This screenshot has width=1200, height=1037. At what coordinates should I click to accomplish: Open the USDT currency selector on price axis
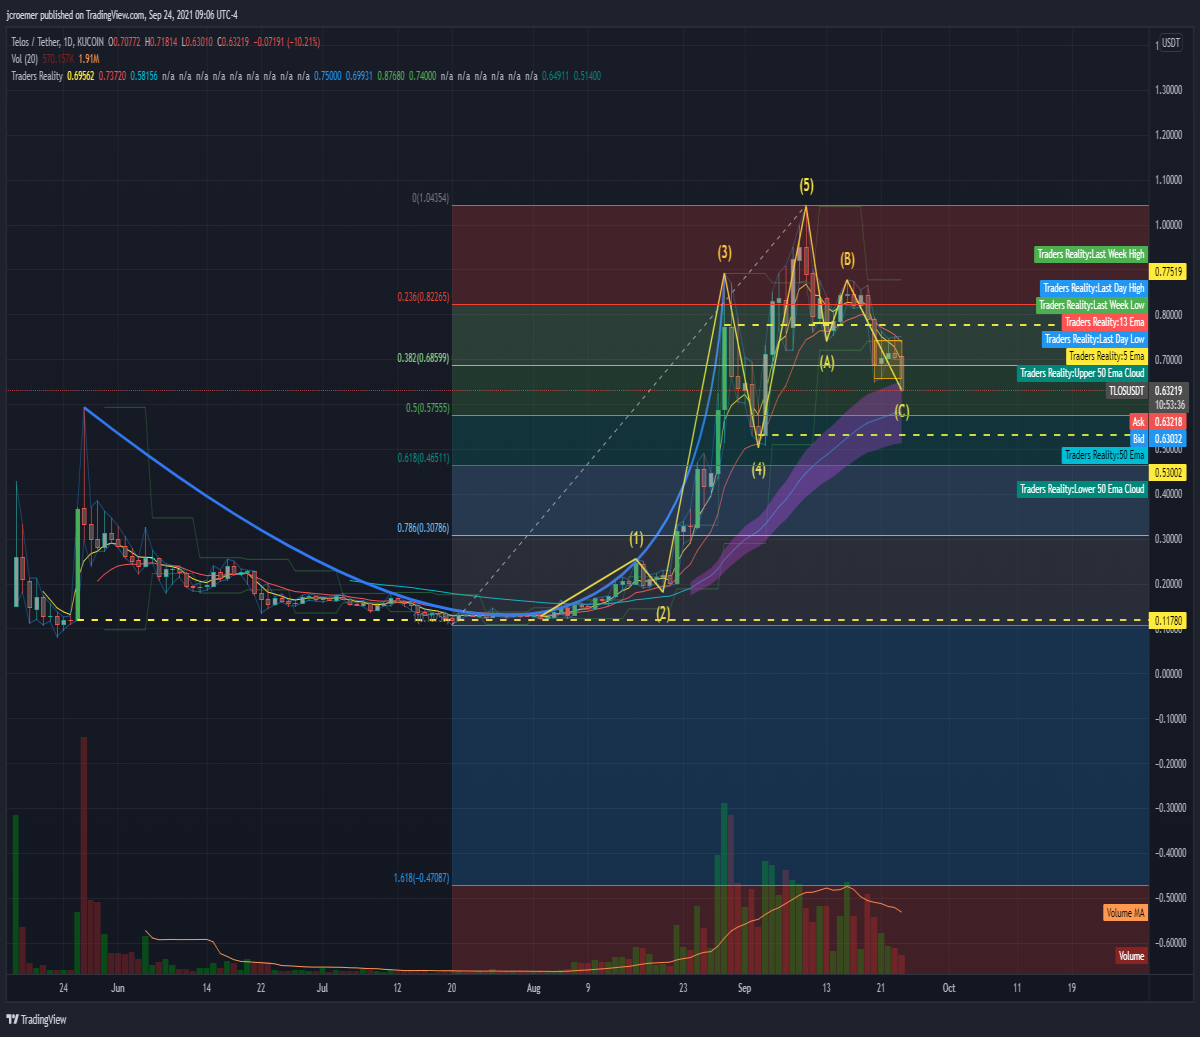point(1170,43)
